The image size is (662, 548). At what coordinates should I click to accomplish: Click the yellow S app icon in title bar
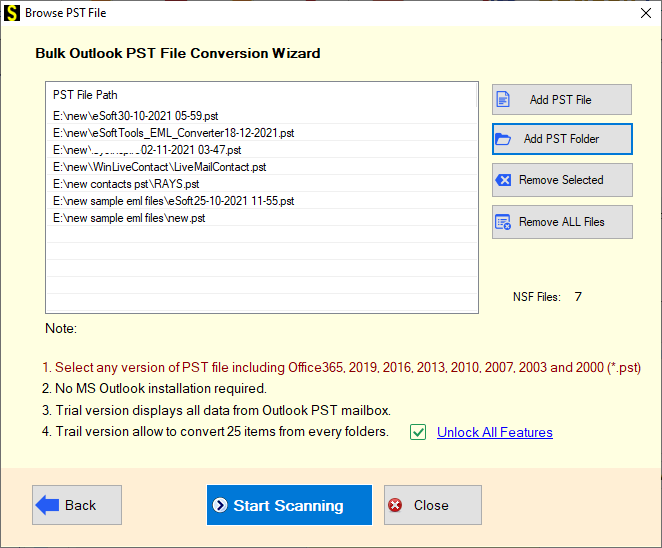tap(12, 13)
